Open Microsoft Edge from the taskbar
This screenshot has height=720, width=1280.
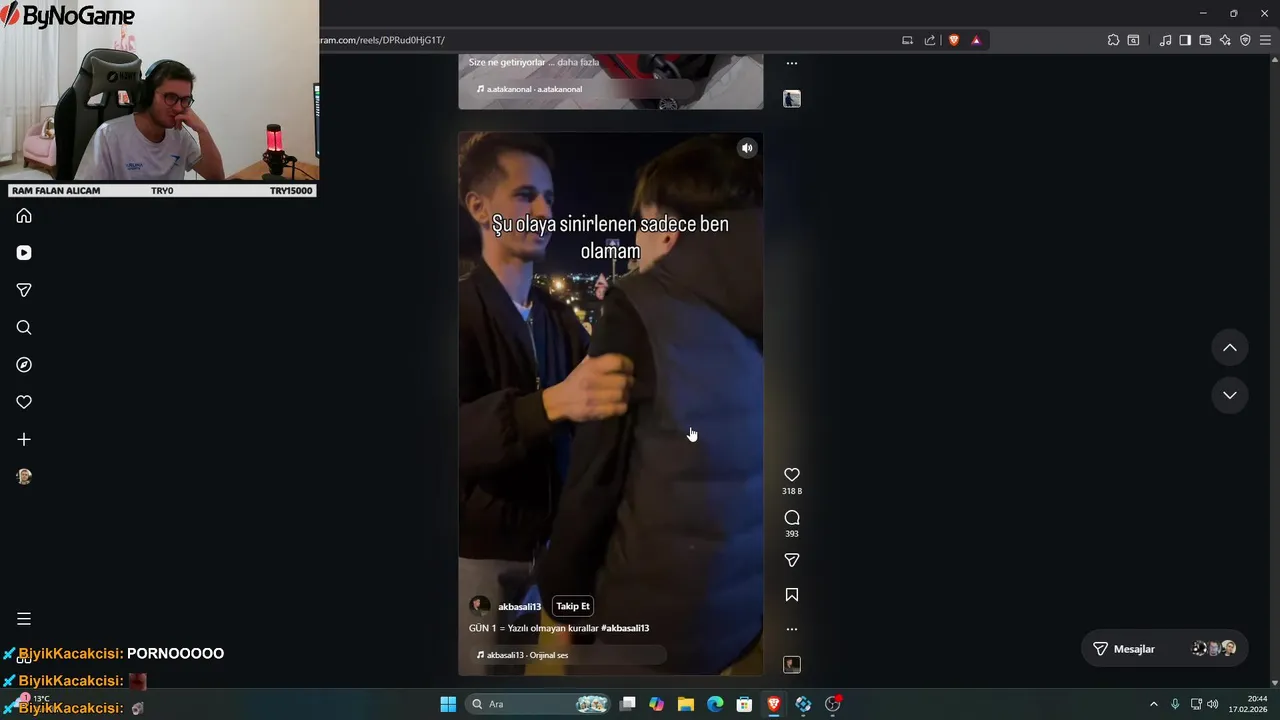tap(715, 704)
